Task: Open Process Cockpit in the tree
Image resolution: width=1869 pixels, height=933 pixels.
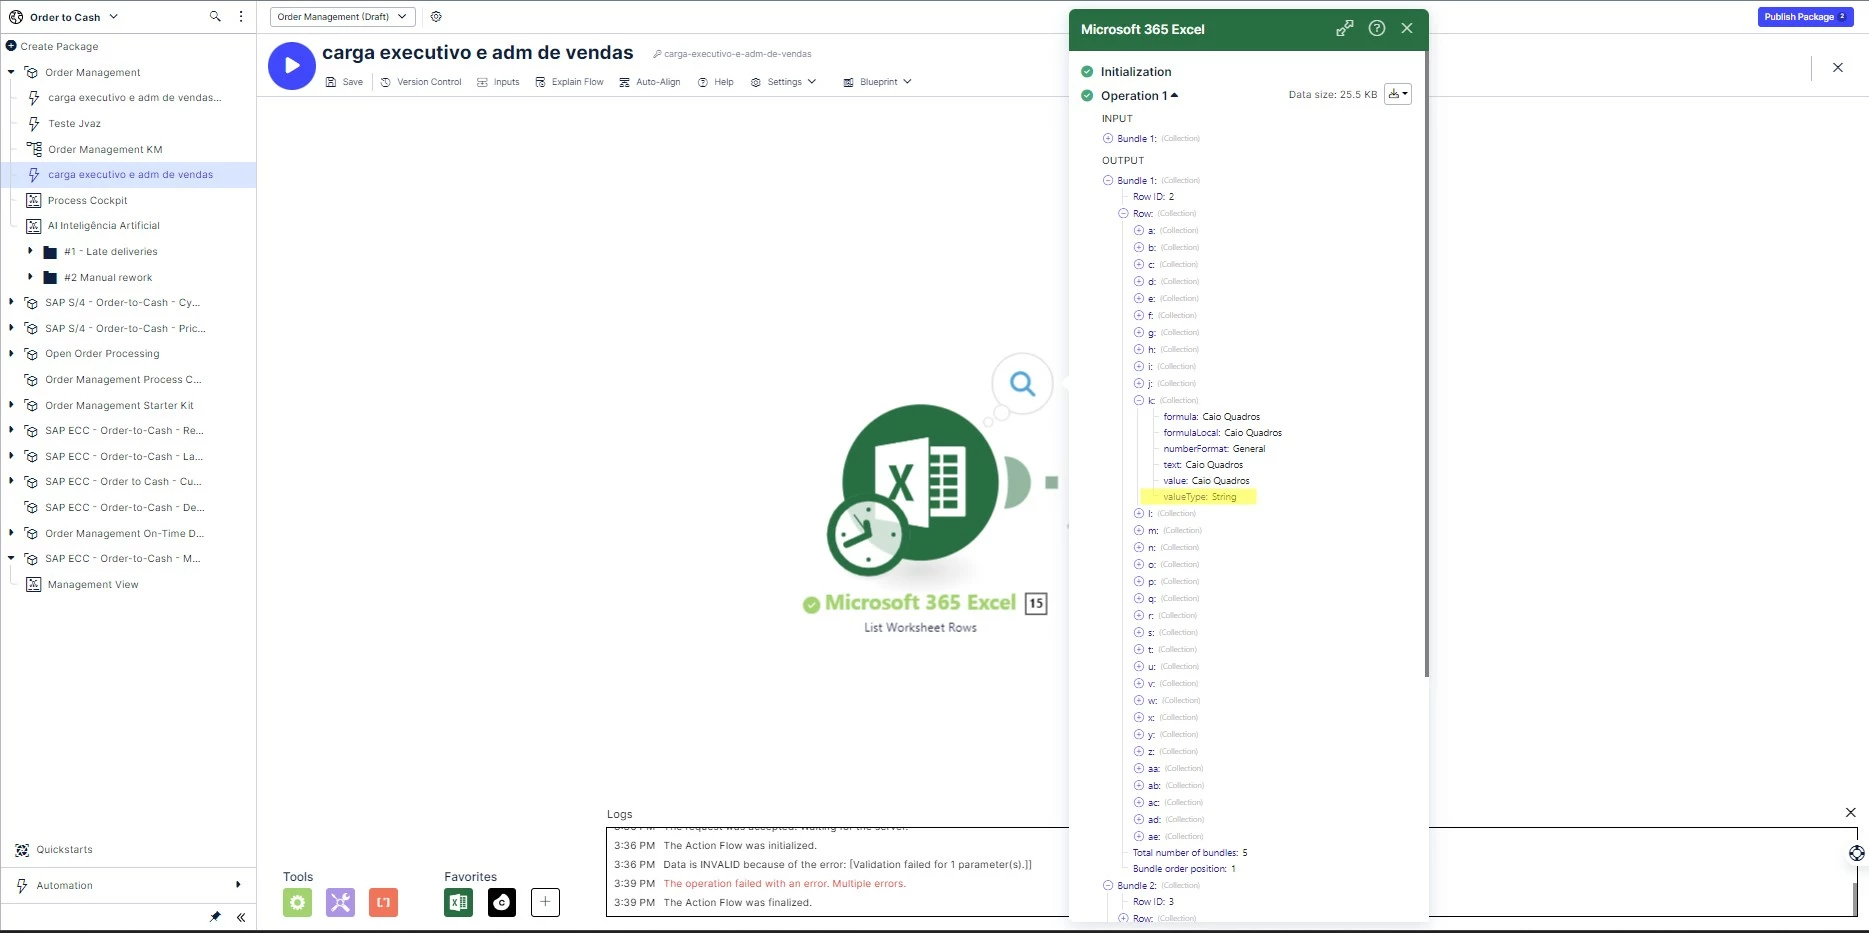Action: (x=87, y=200)
